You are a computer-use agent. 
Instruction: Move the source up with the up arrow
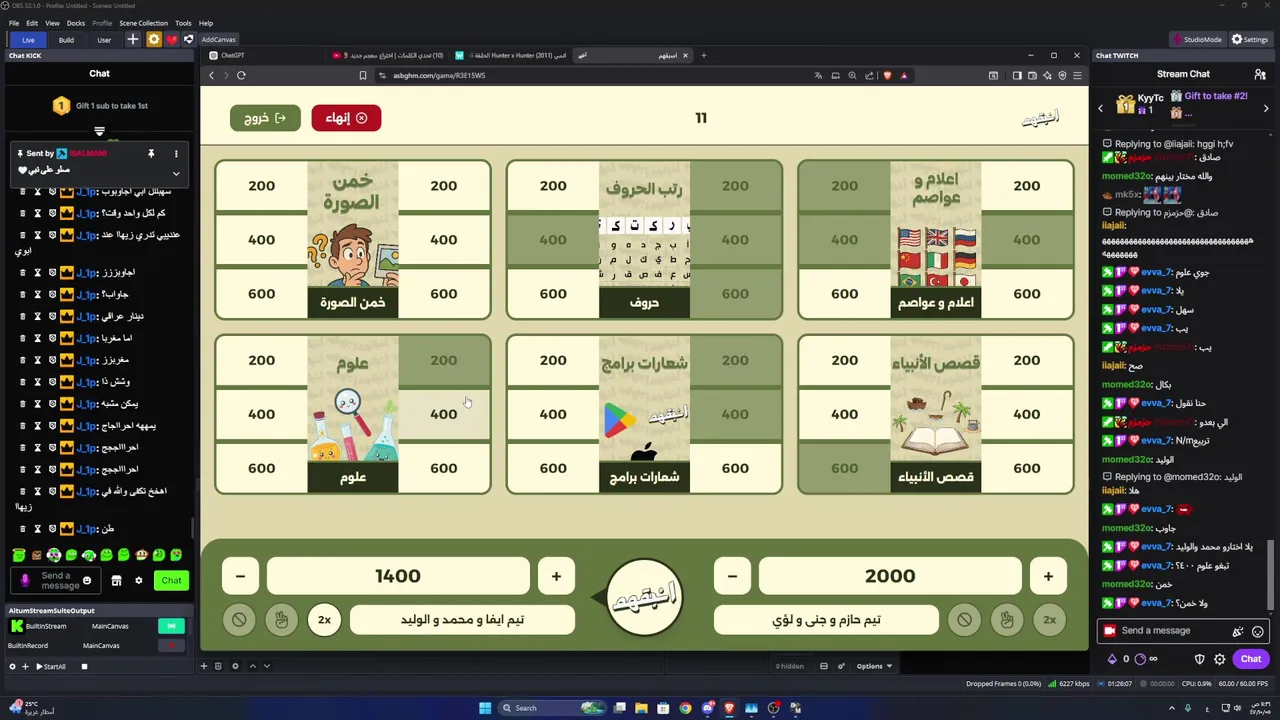coord(253,666)
